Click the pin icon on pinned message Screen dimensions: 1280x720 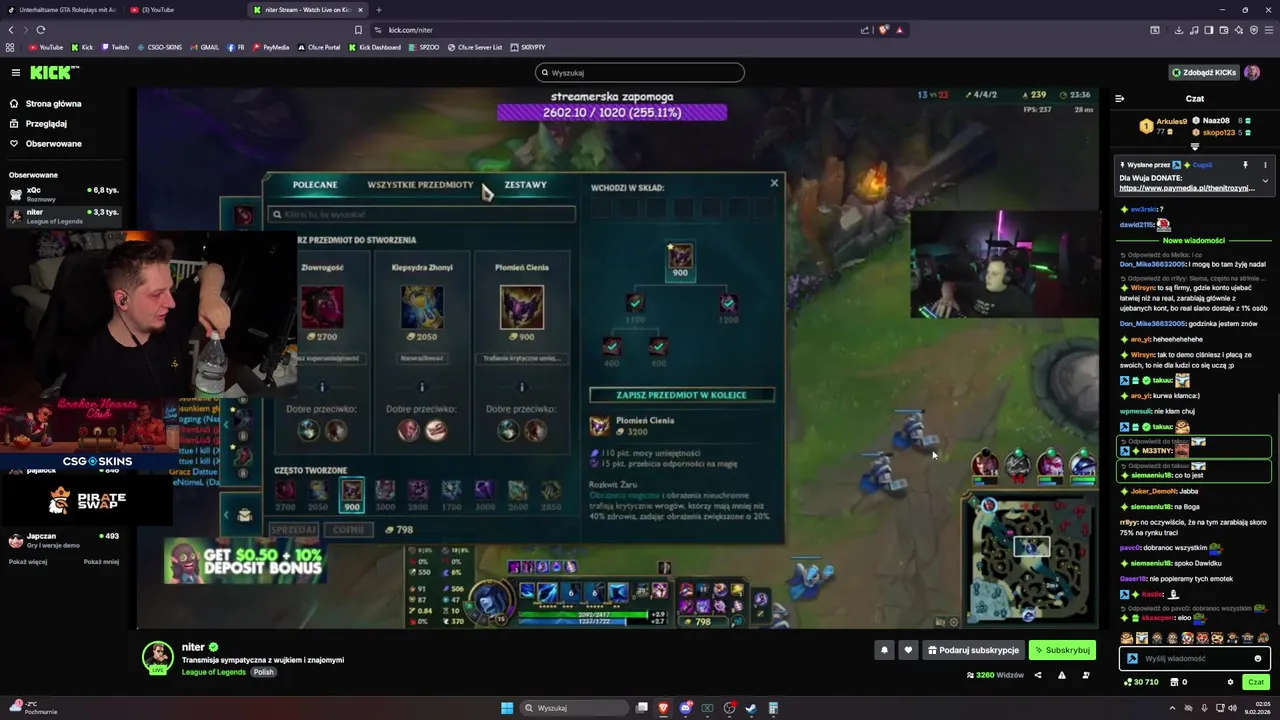tap(1245, 165)
